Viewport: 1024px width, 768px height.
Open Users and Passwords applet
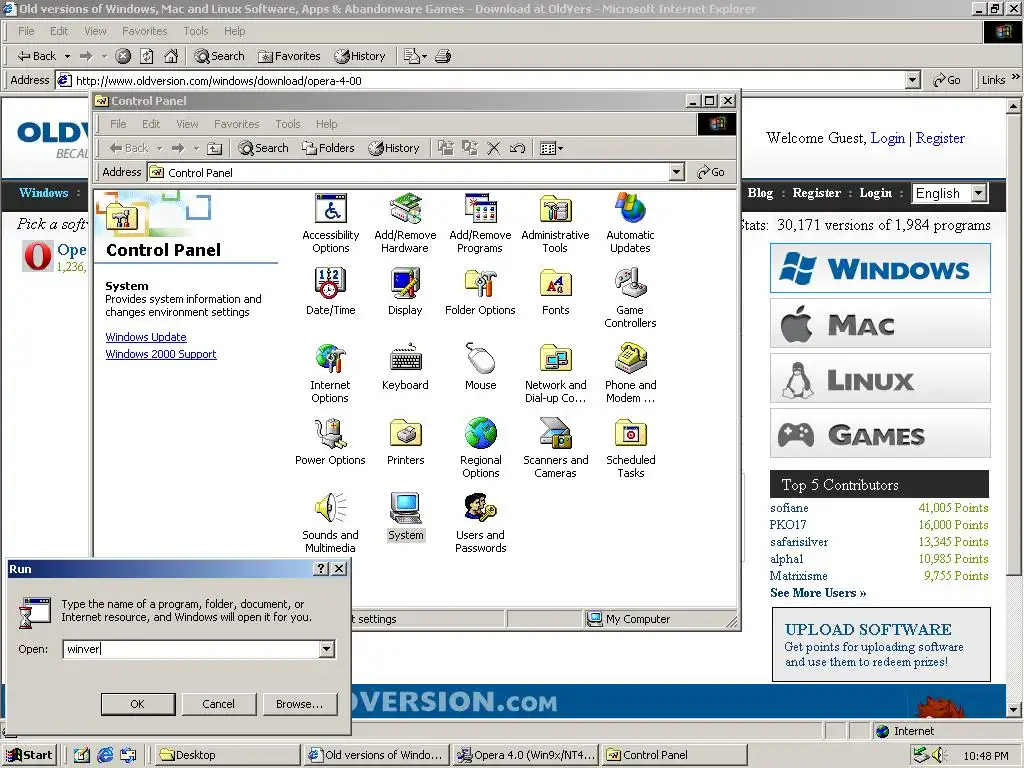(x=480, y=524)
